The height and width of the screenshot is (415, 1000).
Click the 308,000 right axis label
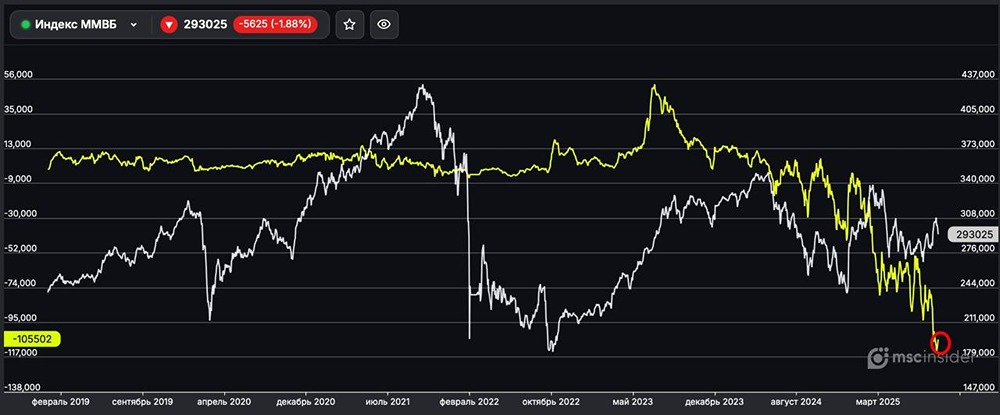pos(979,214)
